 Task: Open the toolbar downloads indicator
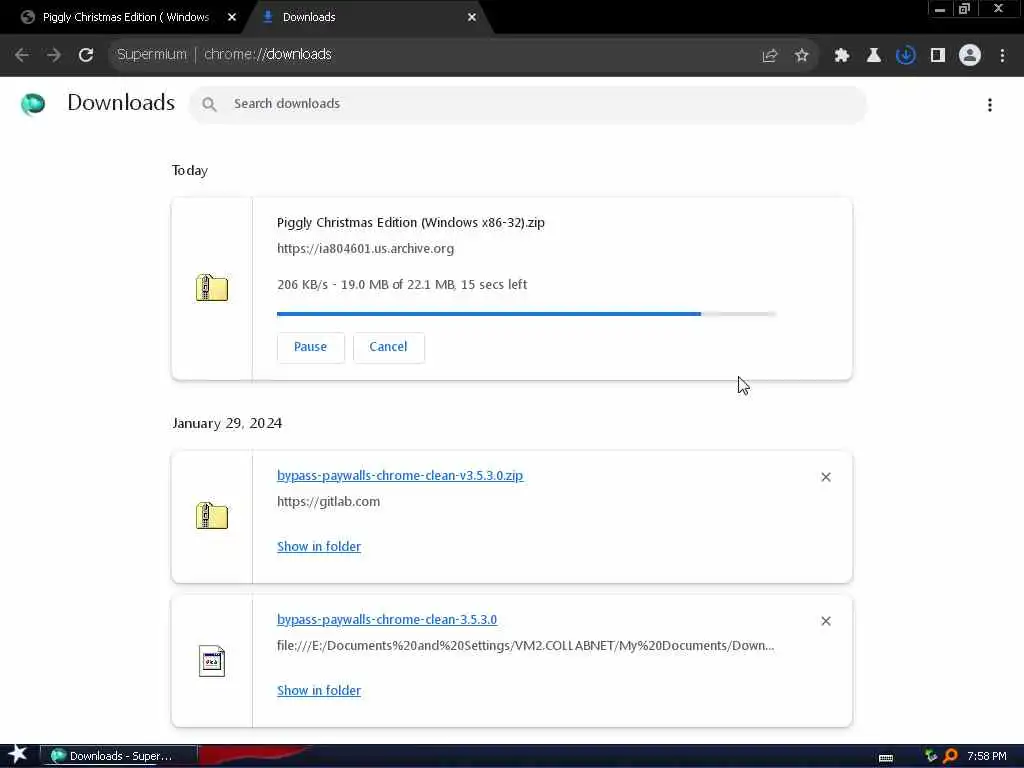[x=906, y=56]
